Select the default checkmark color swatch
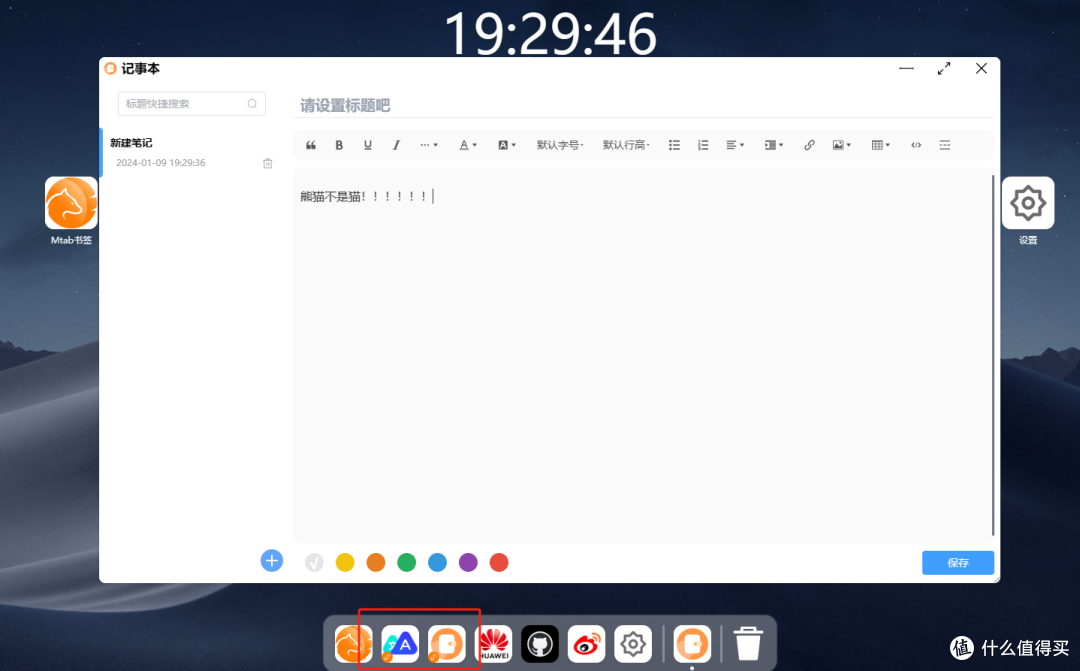 (314, 563)
